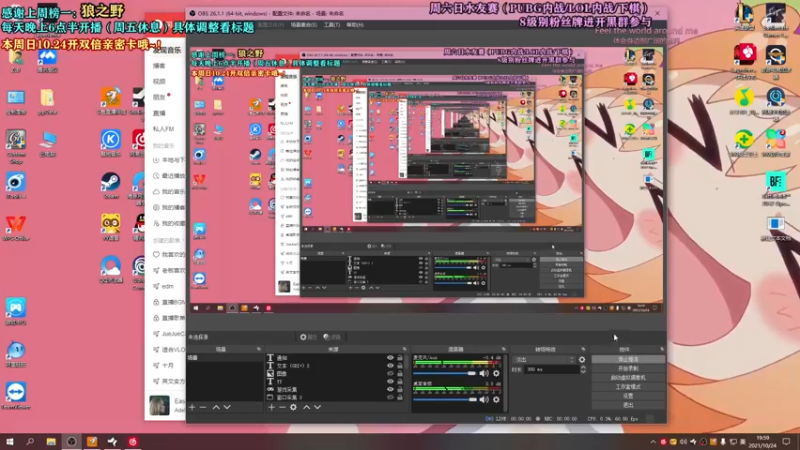The height and width of the screenshot is (450, 800).
Task: Click the Windows Start button
Action: pos(10,441)
